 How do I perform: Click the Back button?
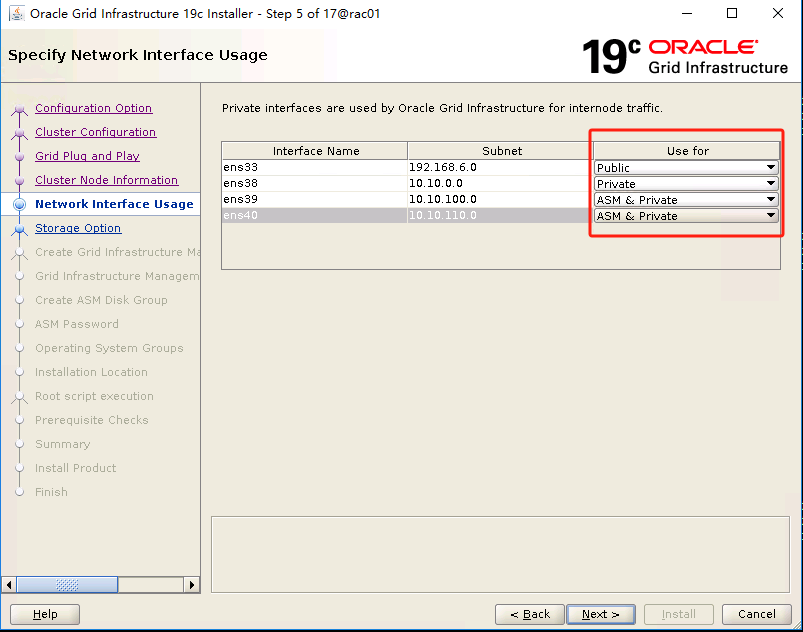(x=530, y=614)
